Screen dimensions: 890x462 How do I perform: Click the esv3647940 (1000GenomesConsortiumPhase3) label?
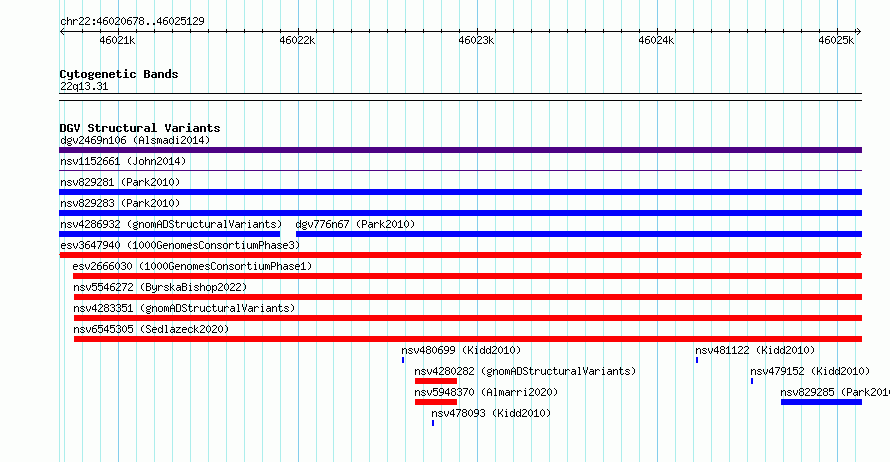[x=180, y=245]
